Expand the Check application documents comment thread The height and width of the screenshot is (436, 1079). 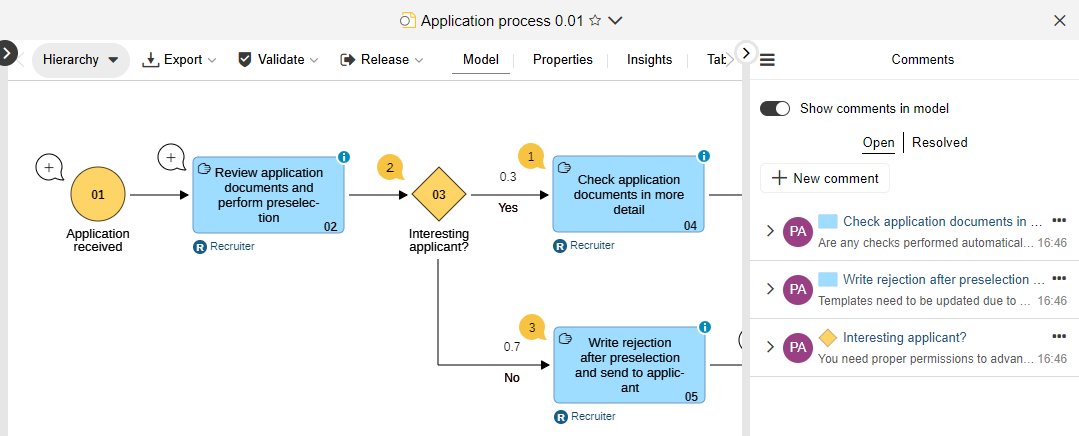coord(770,231)
